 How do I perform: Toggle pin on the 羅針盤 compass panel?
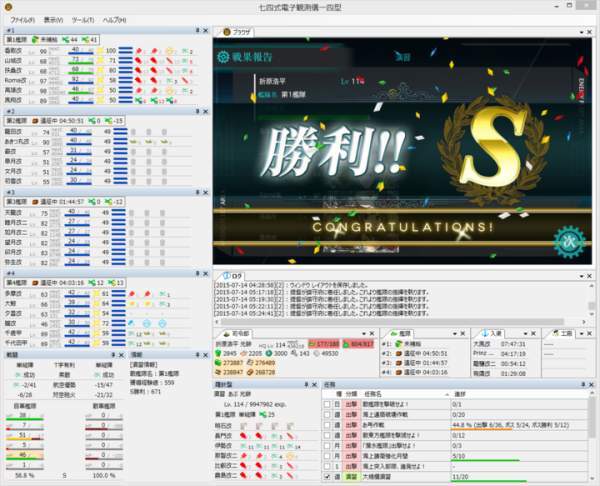(x=306, y=384)
